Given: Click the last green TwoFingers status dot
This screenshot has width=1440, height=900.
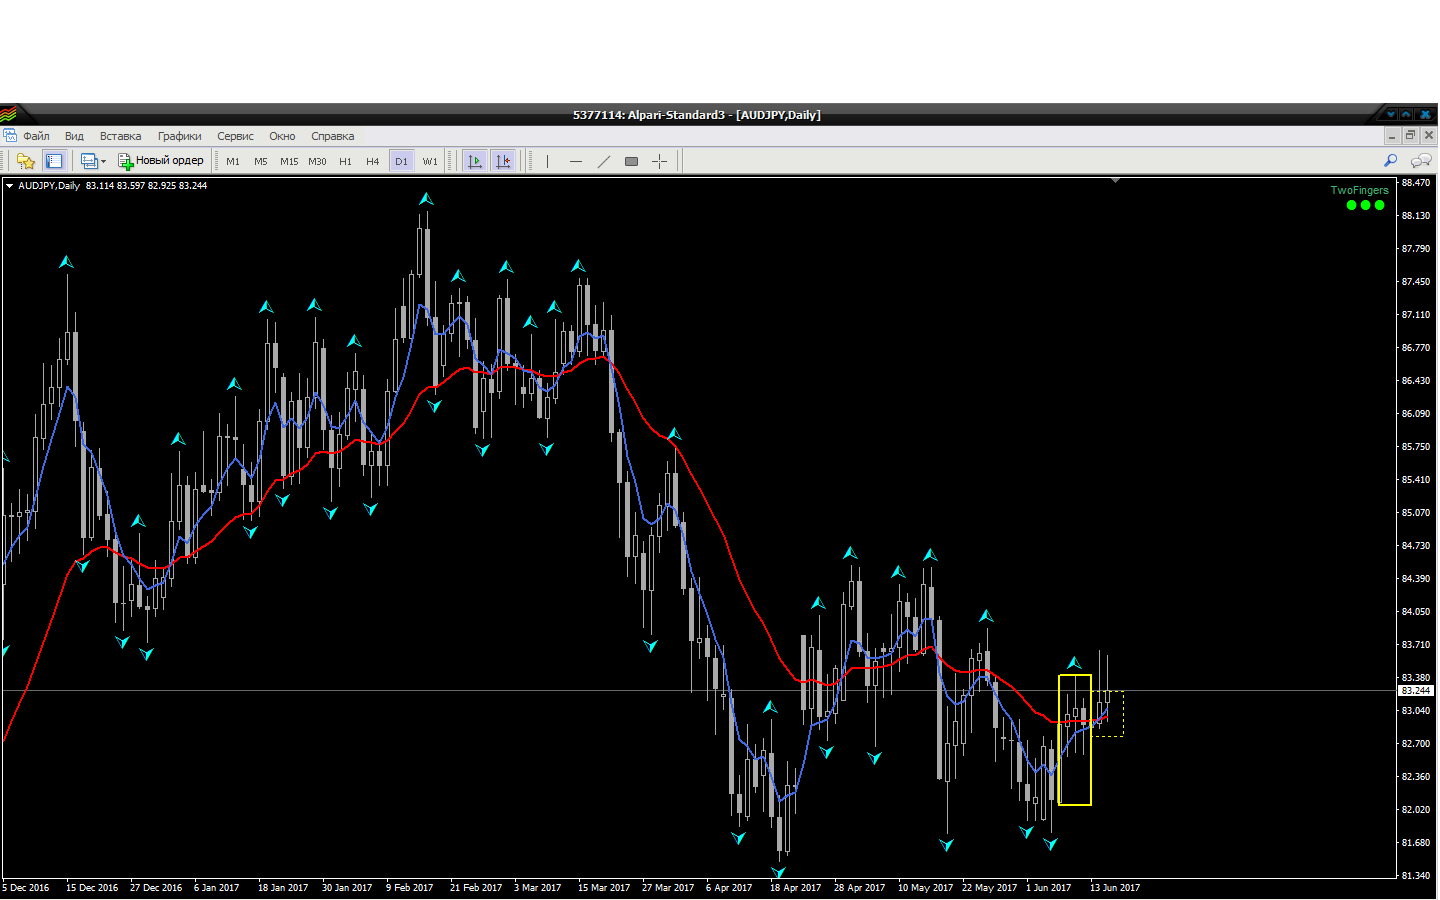Looking at the screenshot, I should [1379, 205].
